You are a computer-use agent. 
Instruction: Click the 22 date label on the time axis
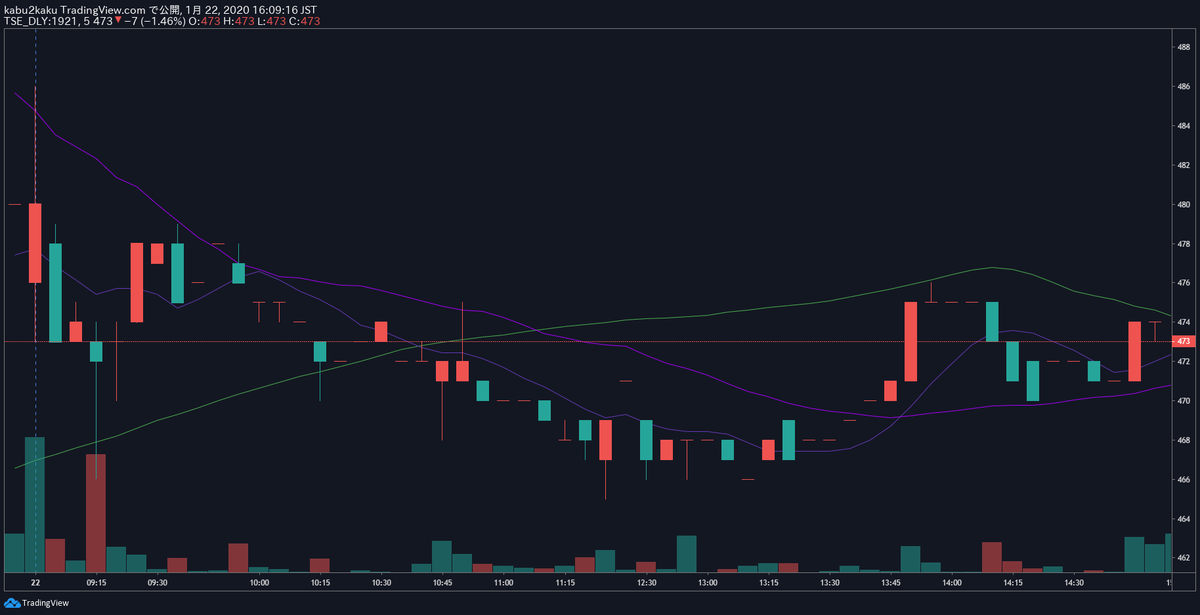(x=37, y=582)
